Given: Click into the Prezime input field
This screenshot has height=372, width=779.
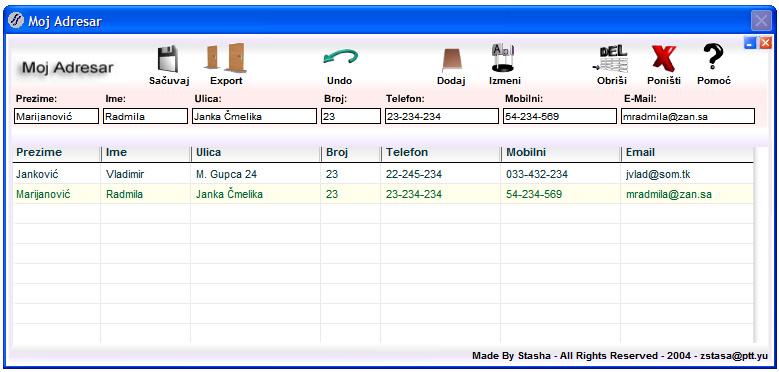Looking at the screenshot, I should tap(57, 116).
